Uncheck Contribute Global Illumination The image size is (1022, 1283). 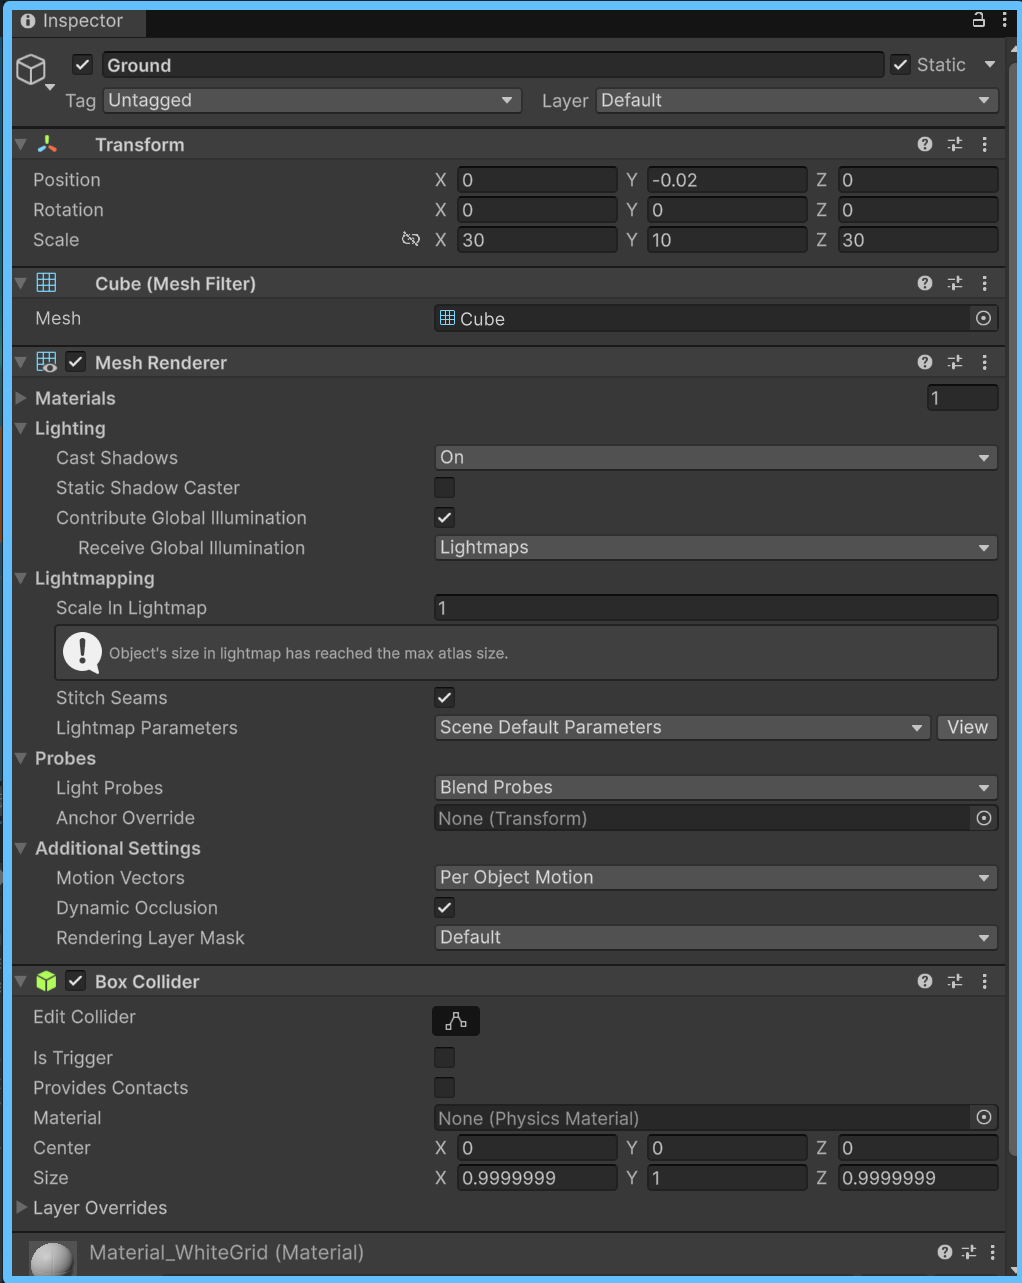[x=445, y=517]
